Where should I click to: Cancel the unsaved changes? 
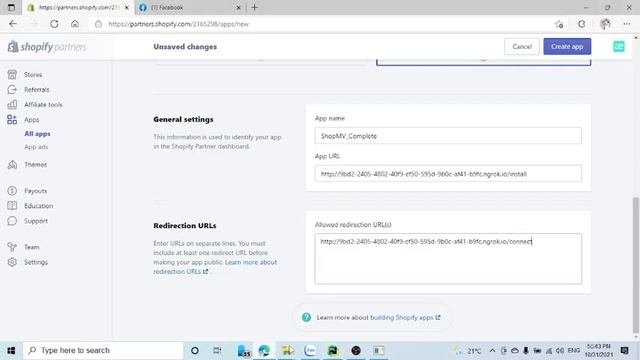522,47
